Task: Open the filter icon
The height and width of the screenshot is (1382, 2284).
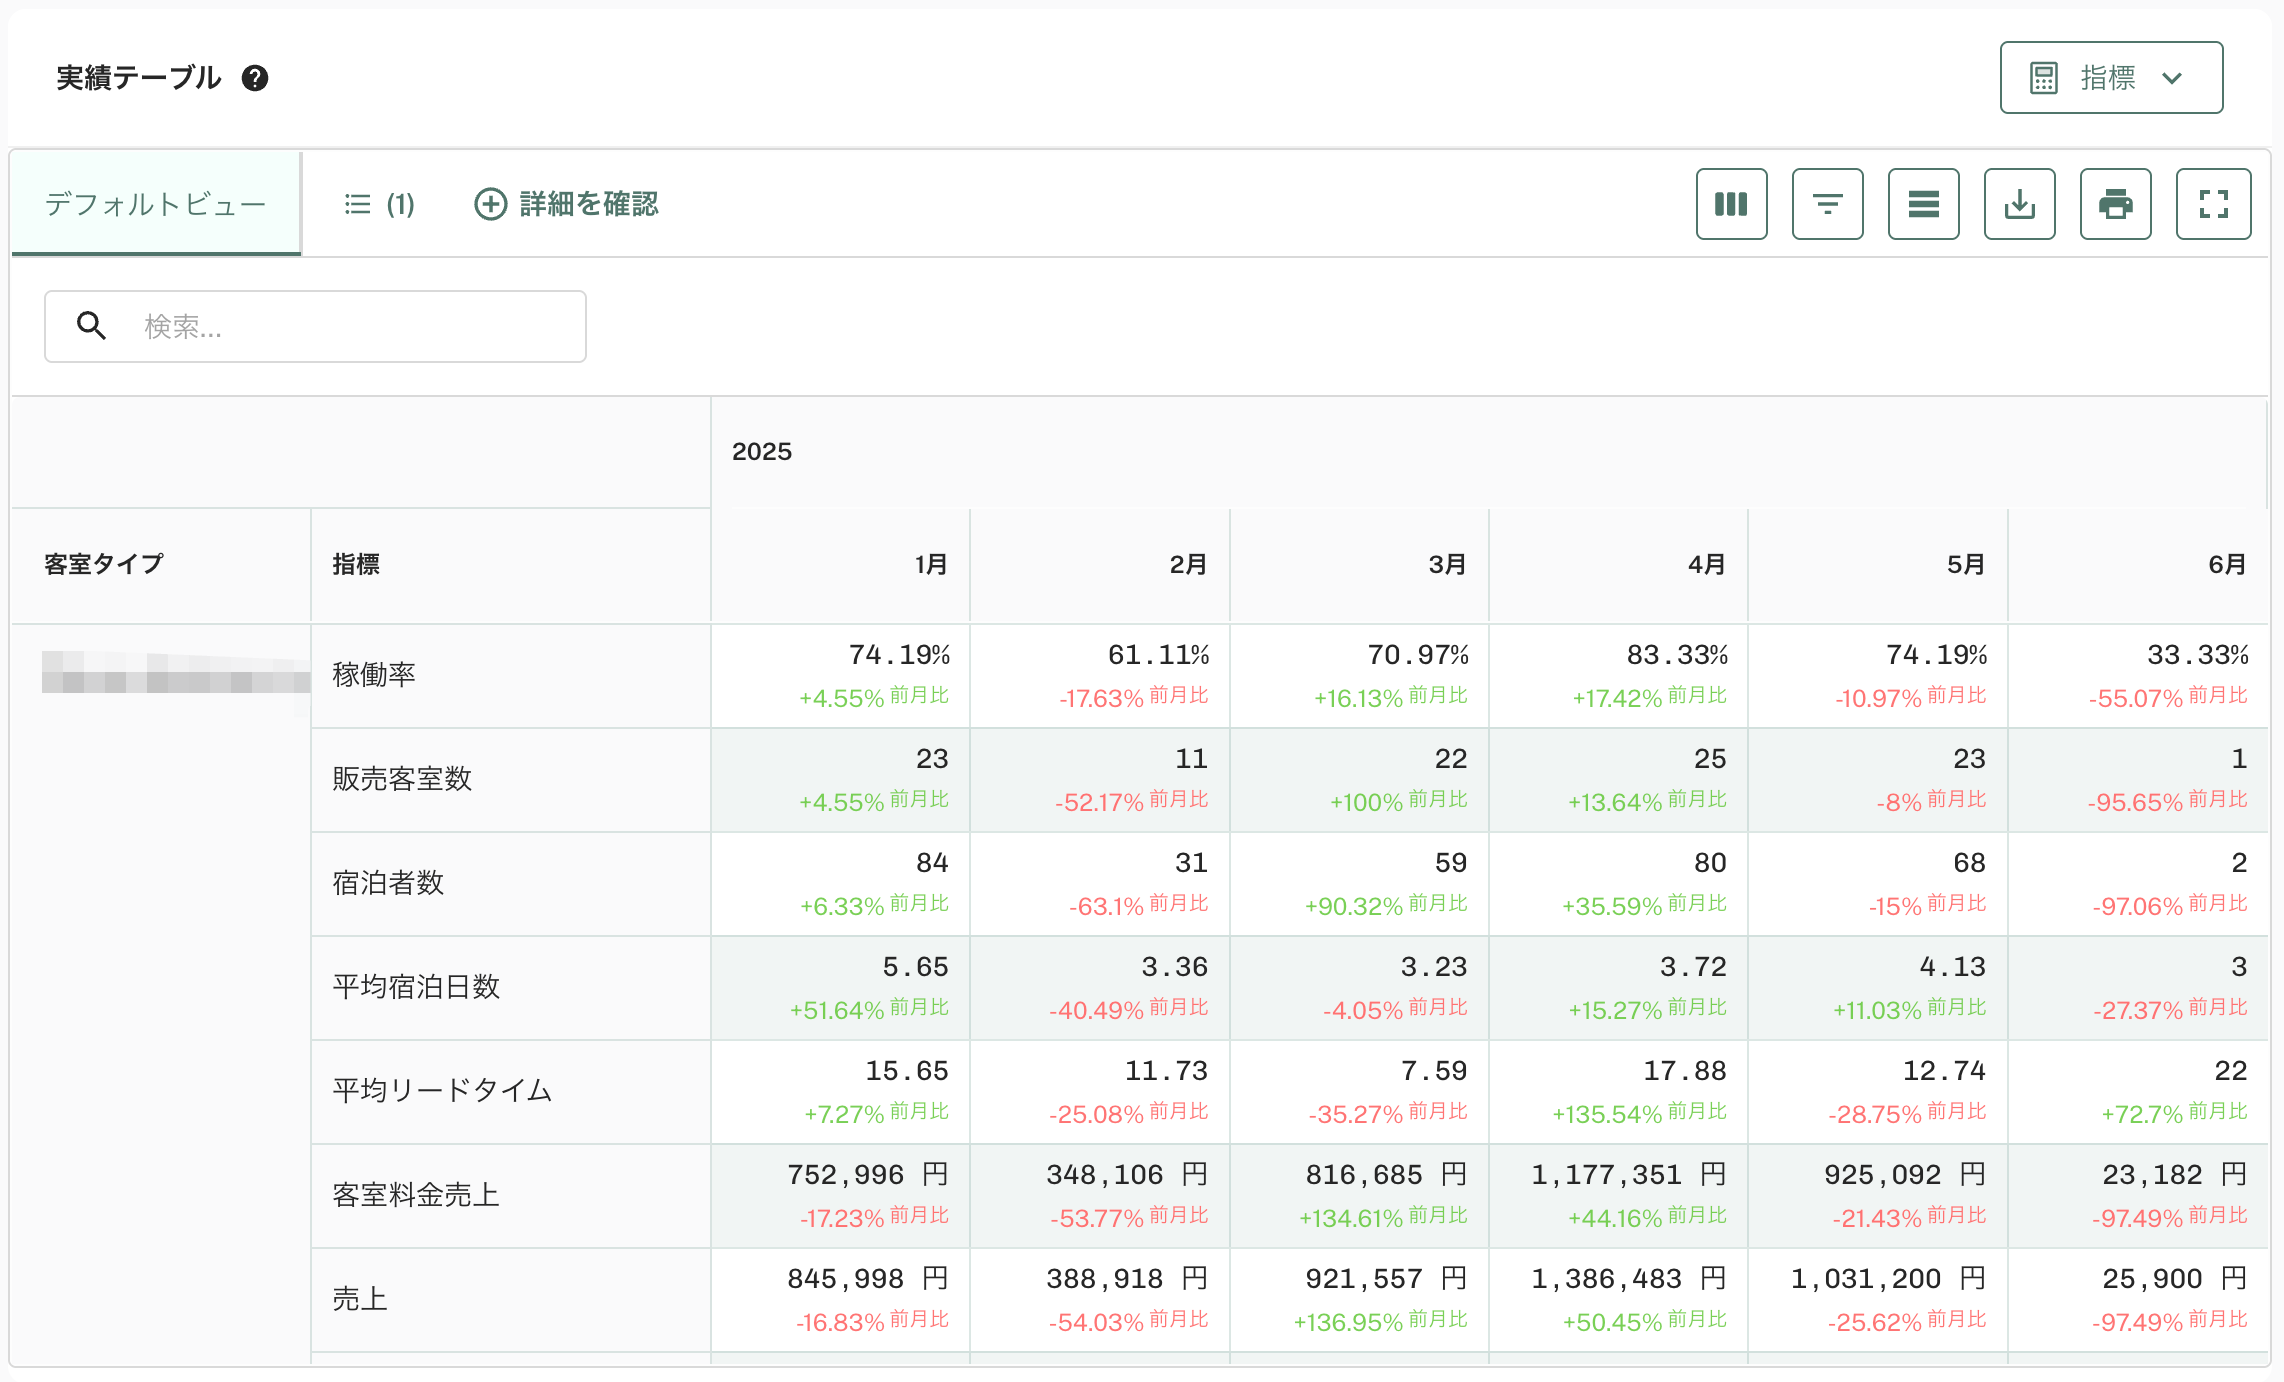Action: [x=1827, y=204]
